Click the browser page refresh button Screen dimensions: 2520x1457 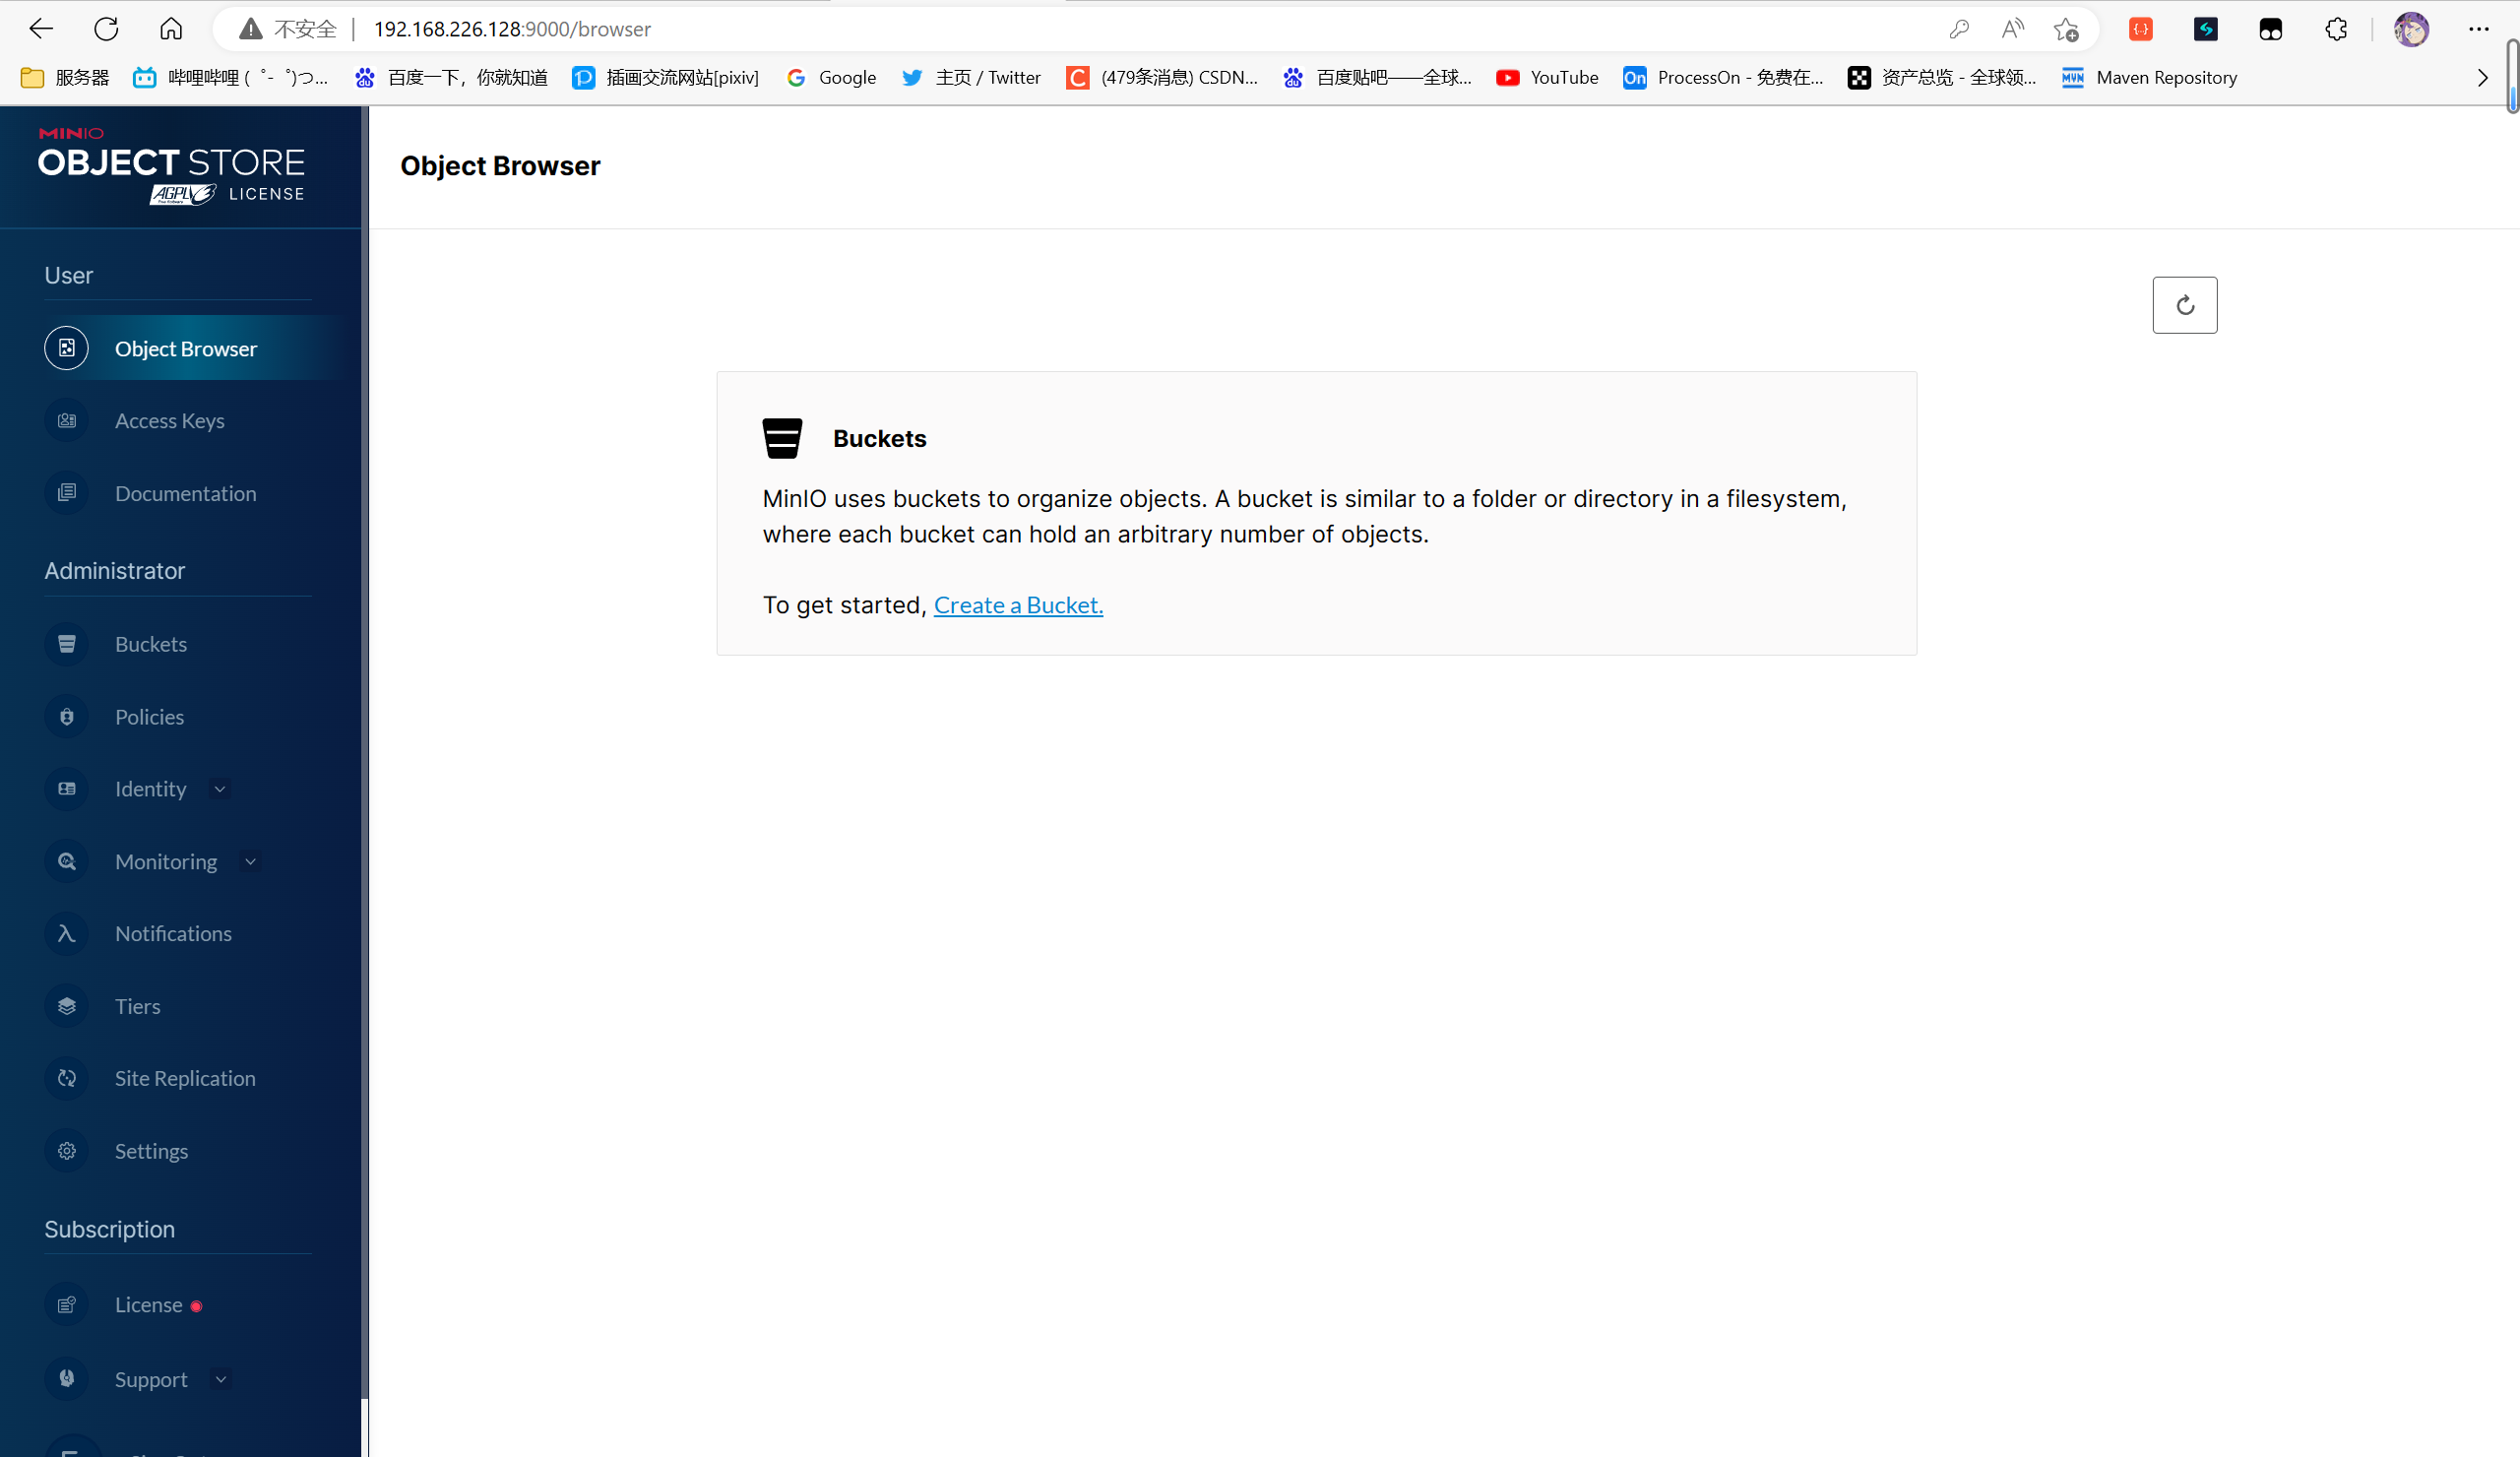tap(106, 29)
